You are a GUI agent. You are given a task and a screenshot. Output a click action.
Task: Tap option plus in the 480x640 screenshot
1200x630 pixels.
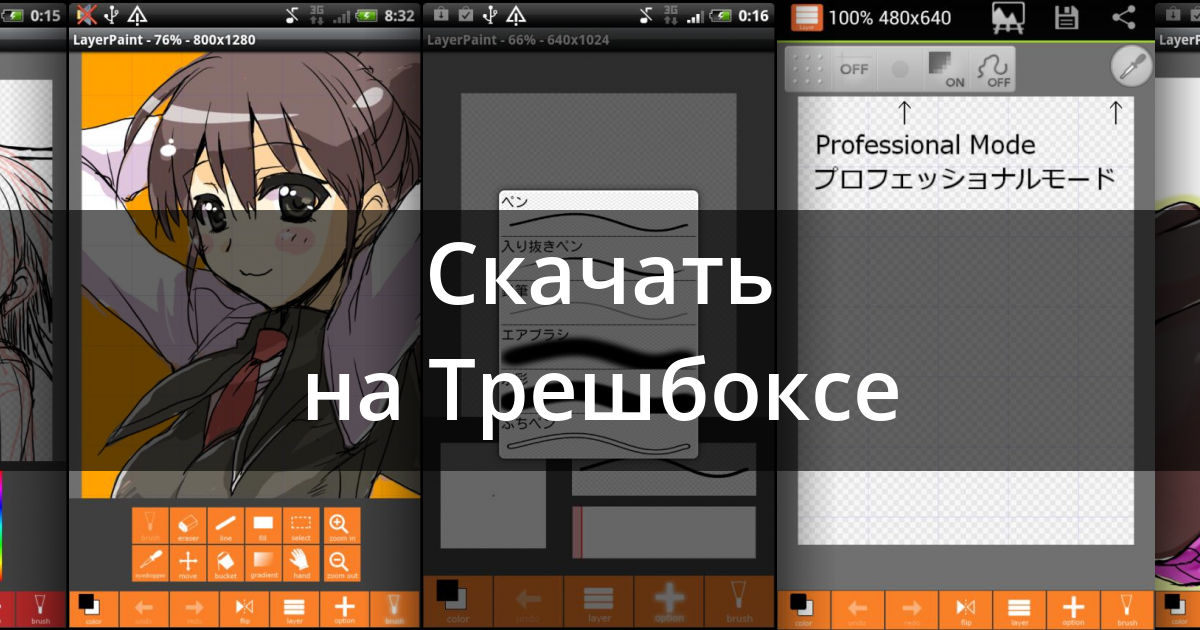click(1073, 609)
